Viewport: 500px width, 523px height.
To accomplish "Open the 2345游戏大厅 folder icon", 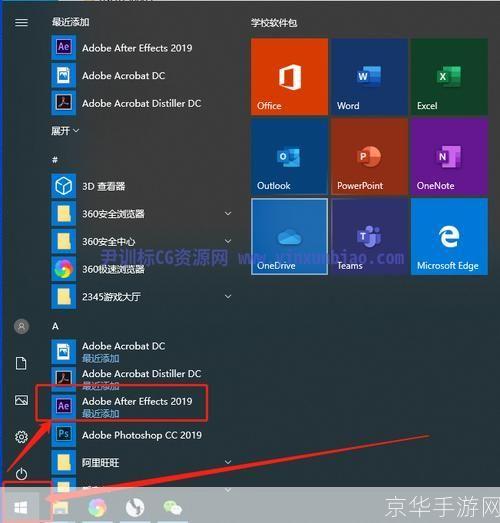I will click(63, 297).
